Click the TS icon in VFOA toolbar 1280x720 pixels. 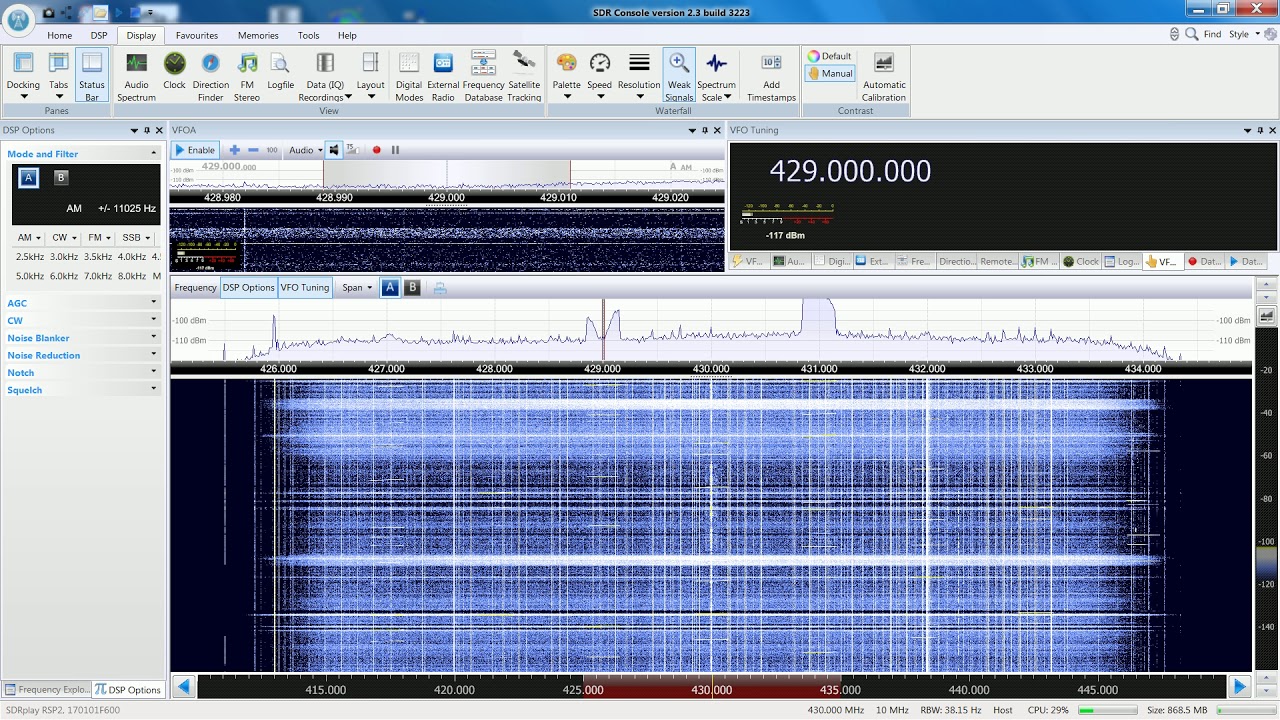point(352,149)
